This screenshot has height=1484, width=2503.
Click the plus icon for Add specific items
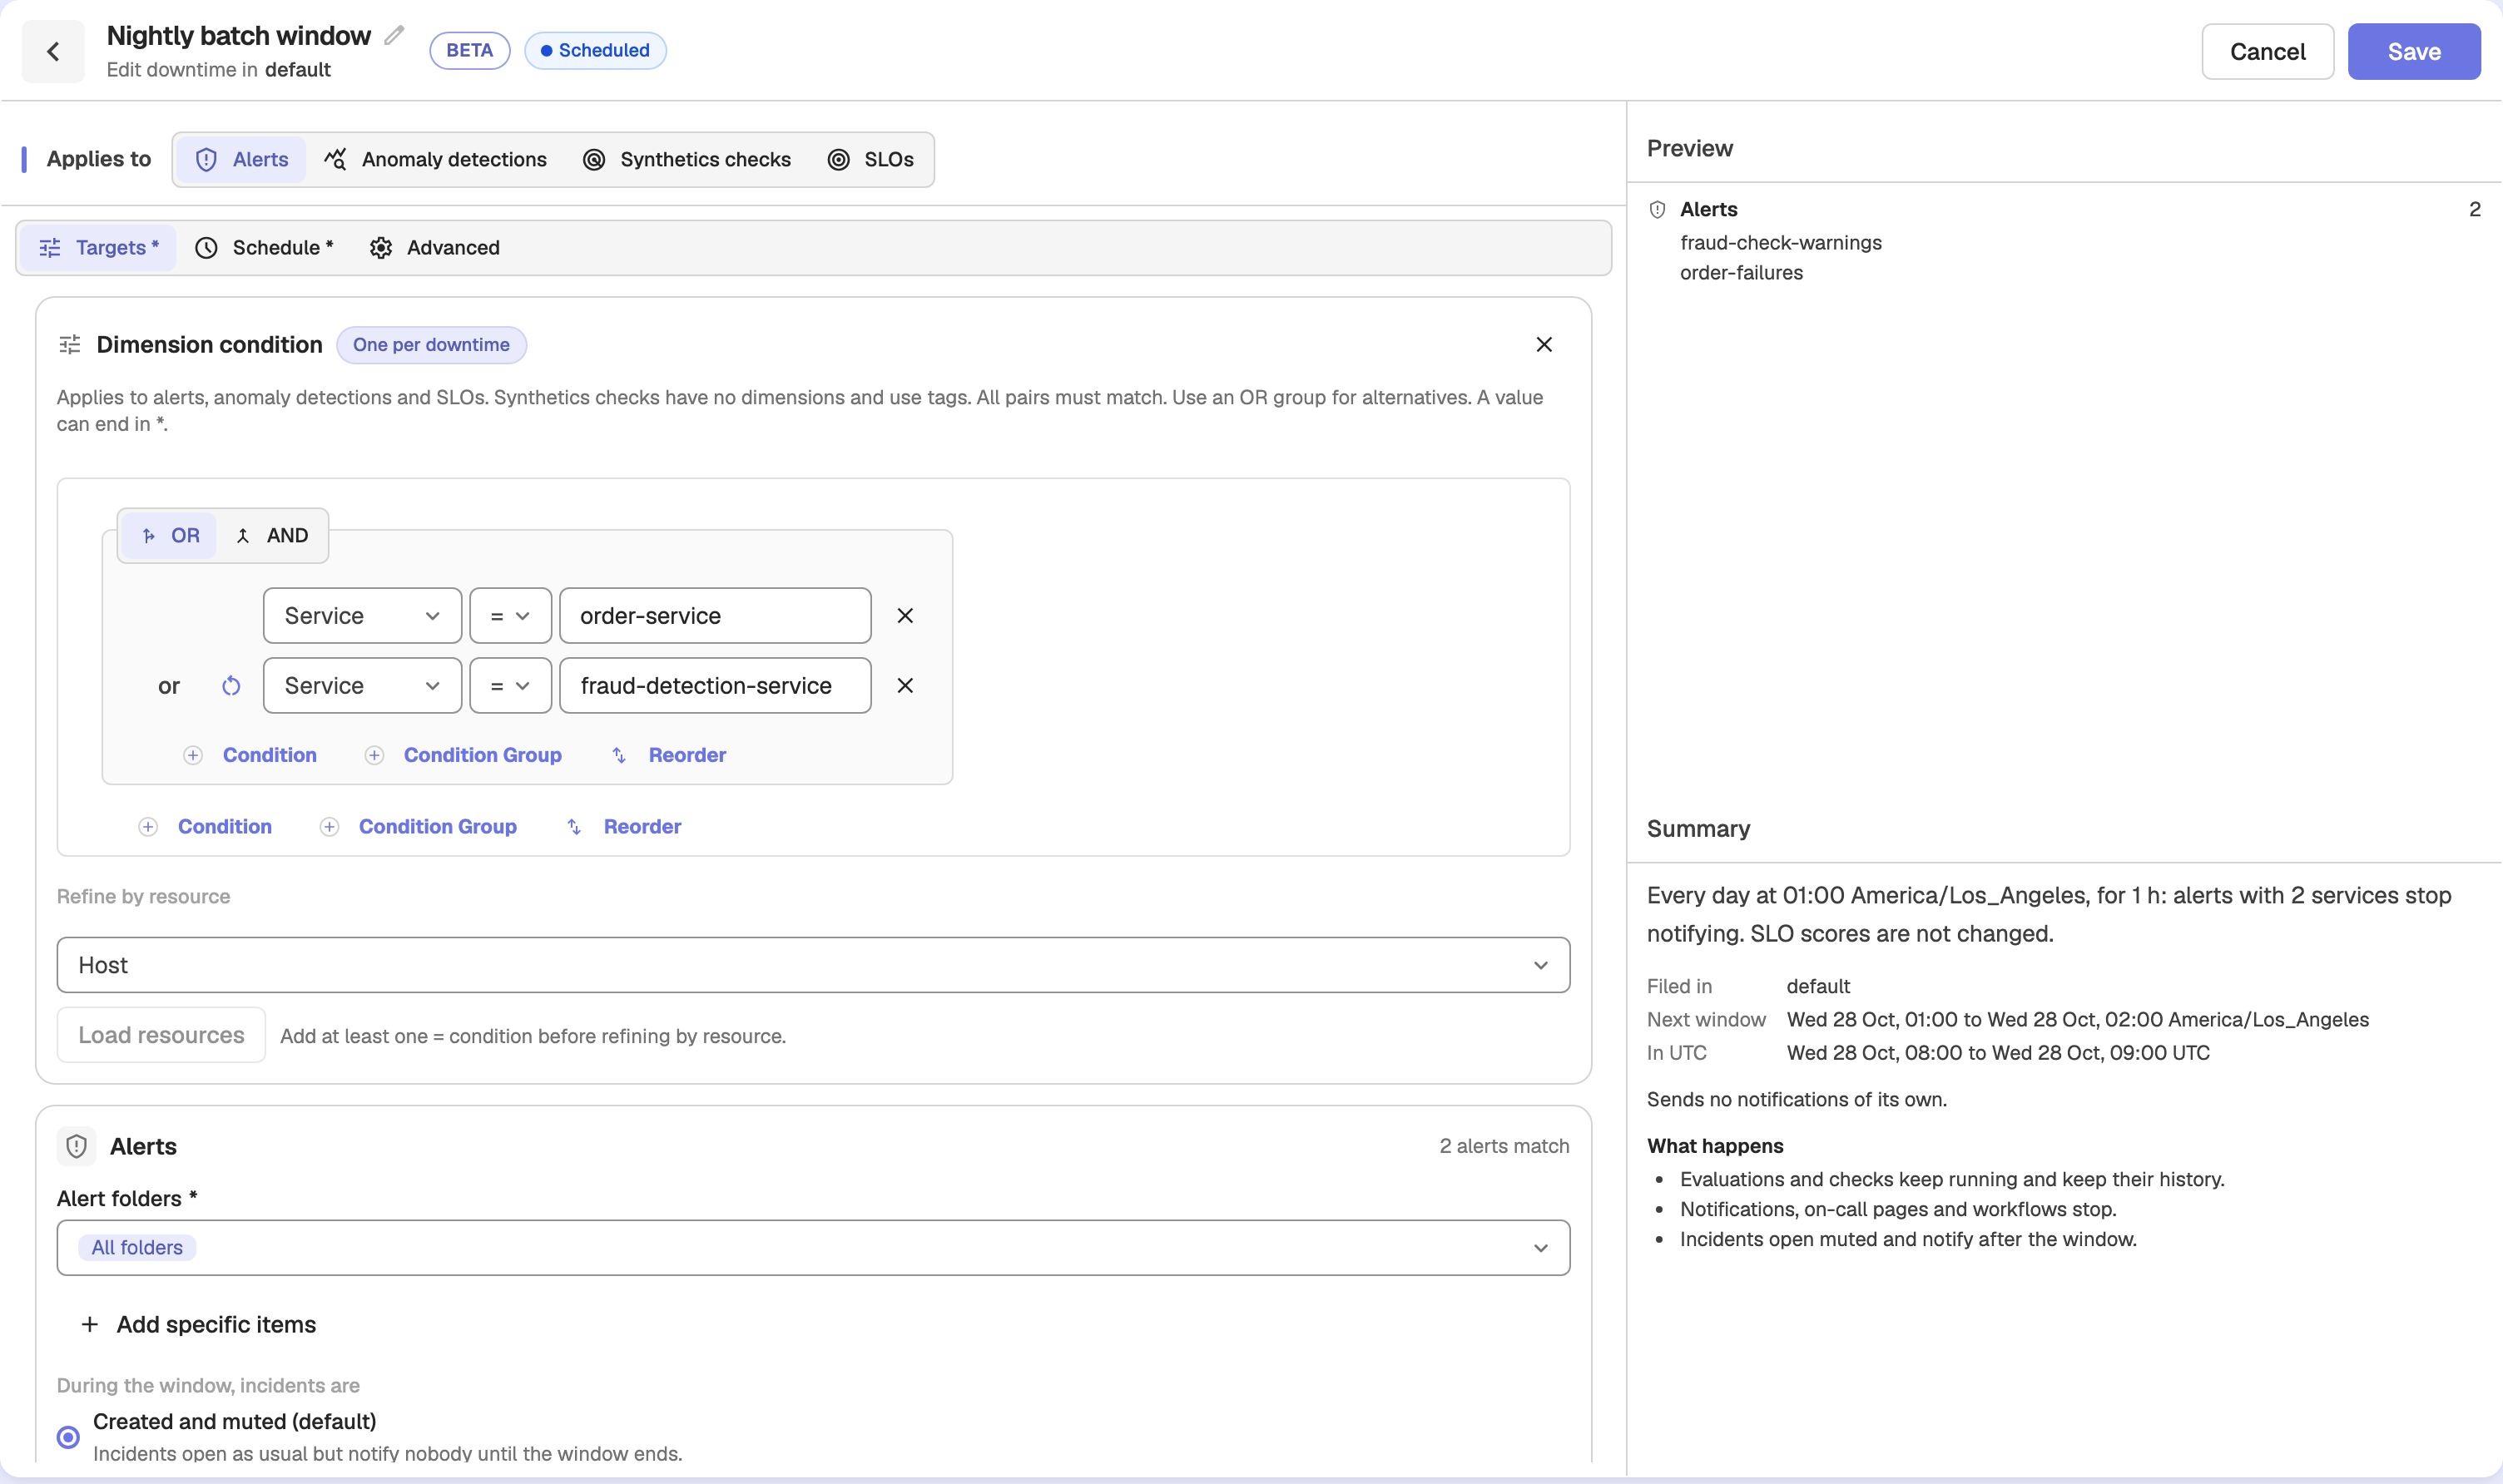coord(90,1324)
